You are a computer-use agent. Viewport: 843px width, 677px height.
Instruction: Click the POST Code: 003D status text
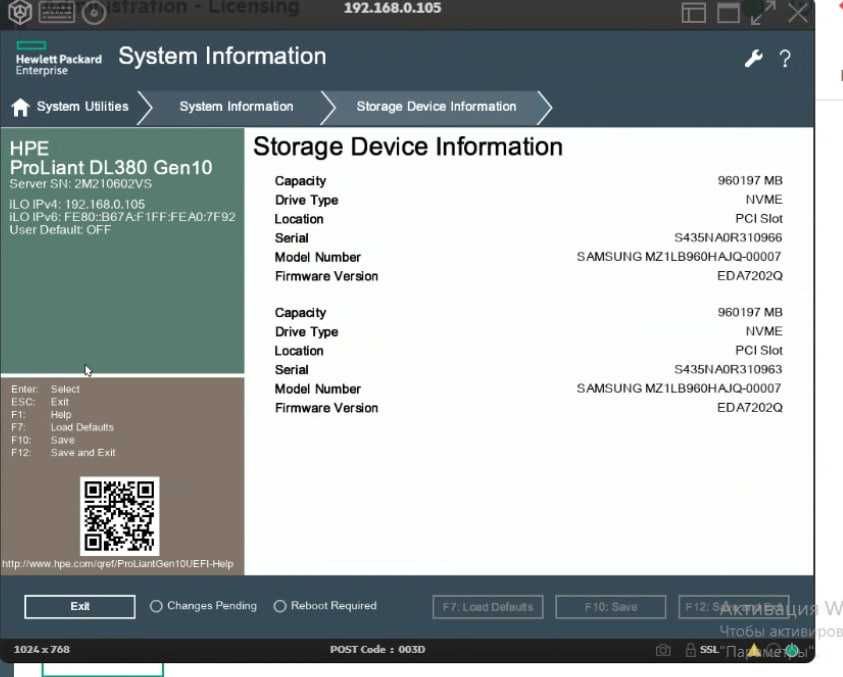pyautogui.click(x=377, y=650)
